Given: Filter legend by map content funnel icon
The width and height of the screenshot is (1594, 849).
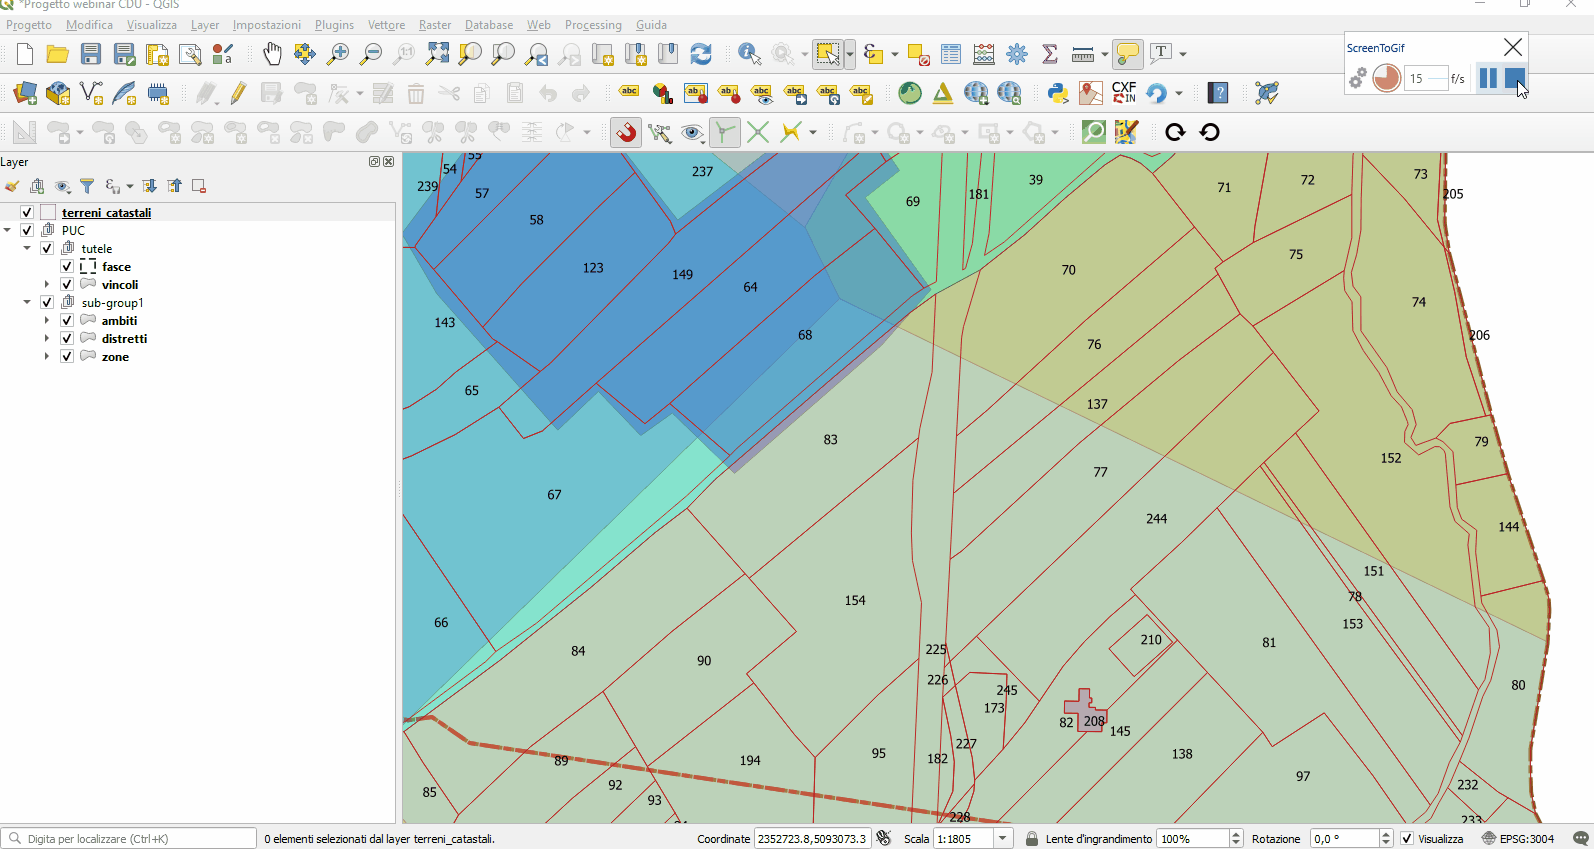Looking at the screenshot, I should point(87,186).
